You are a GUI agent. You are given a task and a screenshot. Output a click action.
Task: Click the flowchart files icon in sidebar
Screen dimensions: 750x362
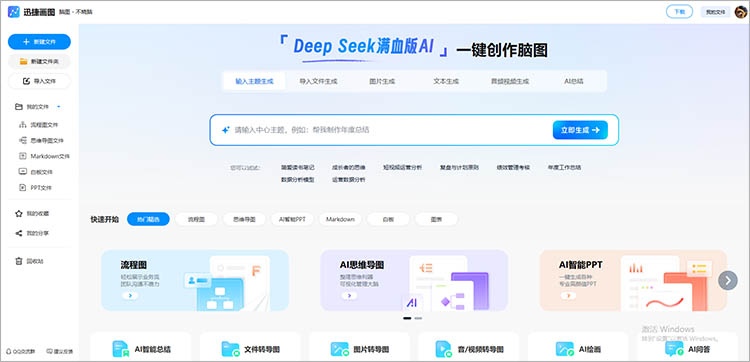22,125
